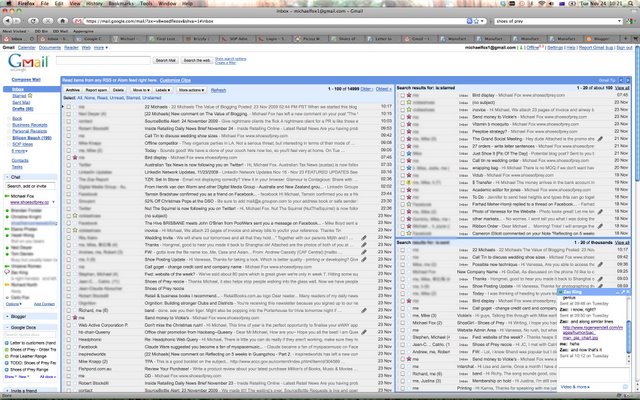640x400 pixels.
Task: Click the Archive button
Action: click(73, 90)
